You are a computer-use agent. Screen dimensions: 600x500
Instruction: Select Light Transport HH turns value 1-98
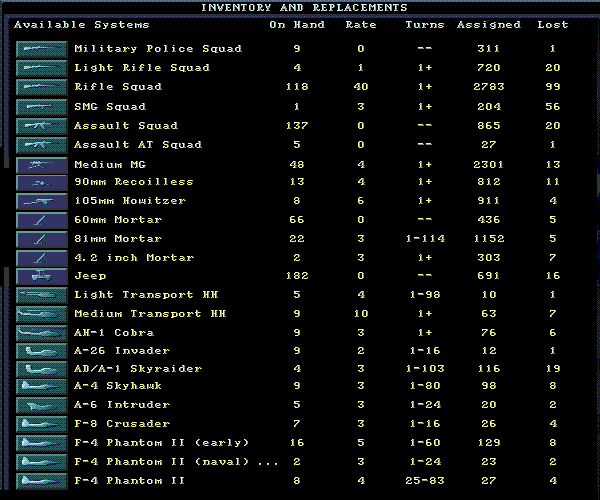(425, 295)
